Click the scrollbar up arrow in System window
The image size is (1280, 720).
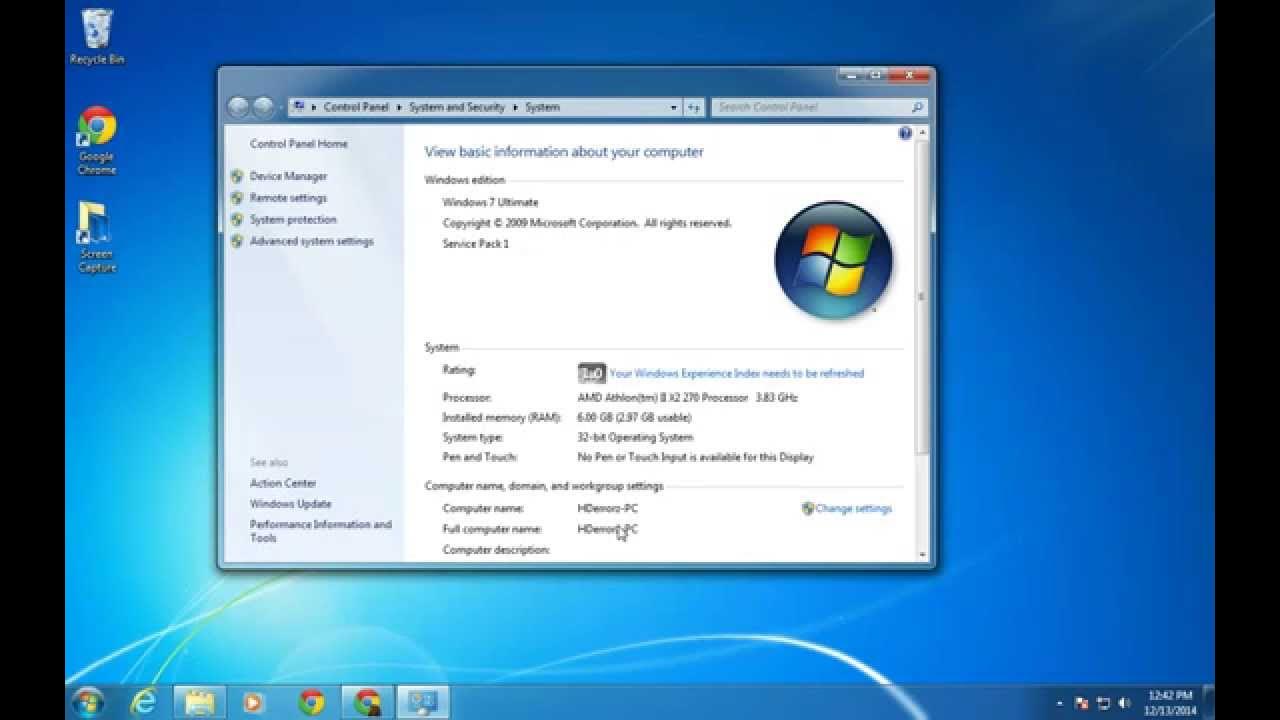tap(922, 132)
